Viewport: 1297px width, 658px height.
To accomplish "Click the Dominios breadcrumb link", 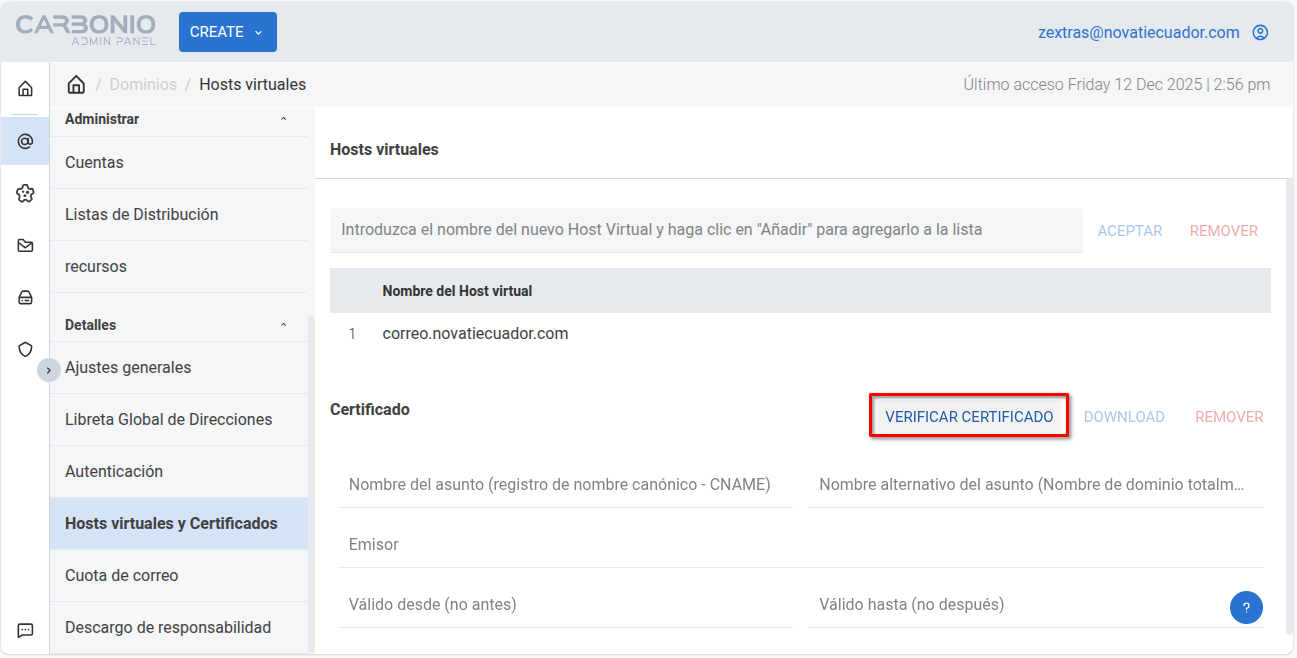I will (143, 84).
